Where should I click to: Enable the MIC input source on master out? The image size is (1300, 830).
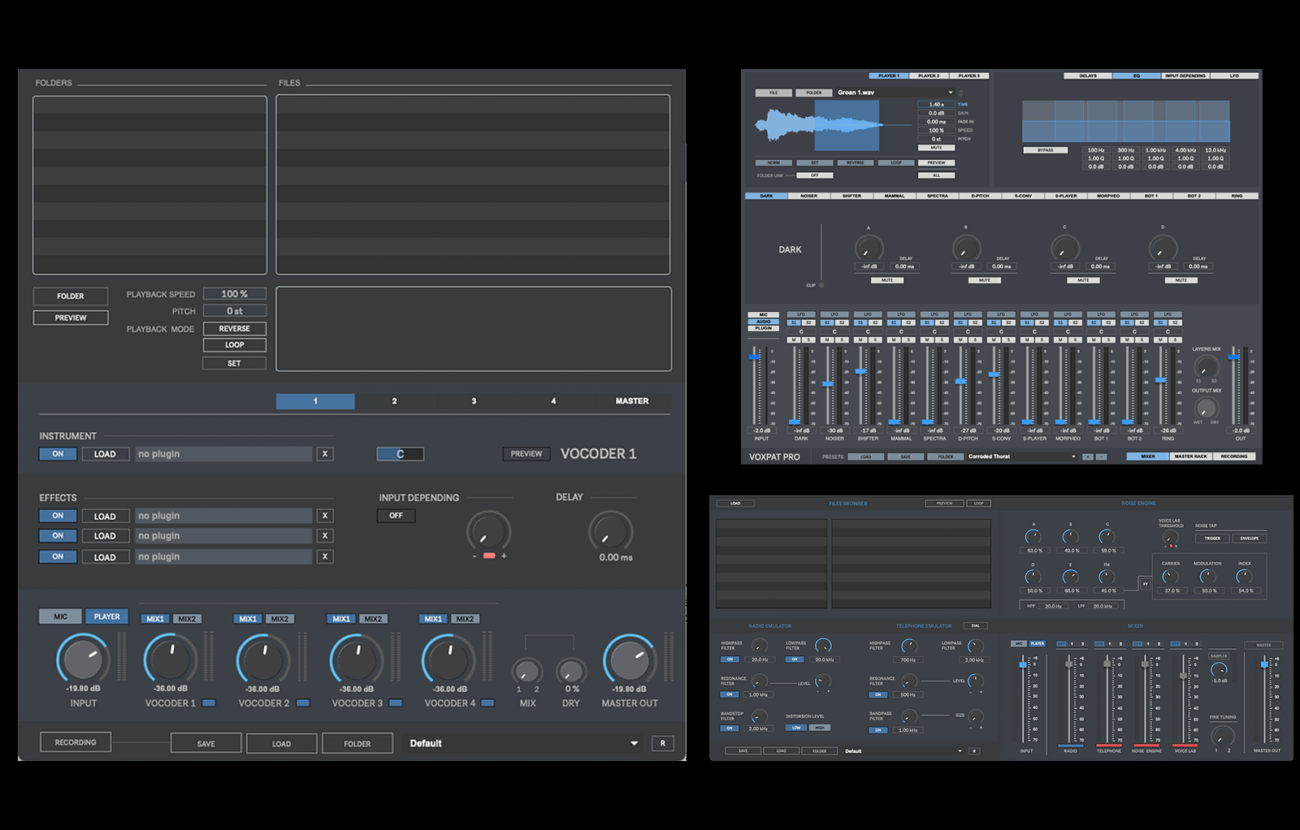tap(60, 616)
